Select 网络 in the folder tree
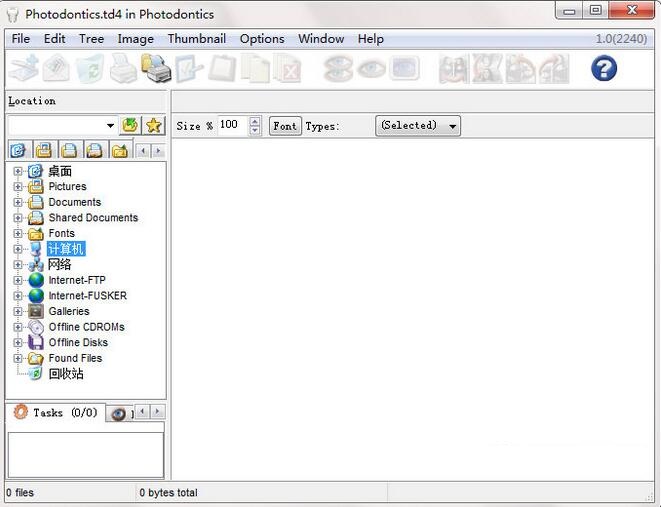 (x=59, y=265)
